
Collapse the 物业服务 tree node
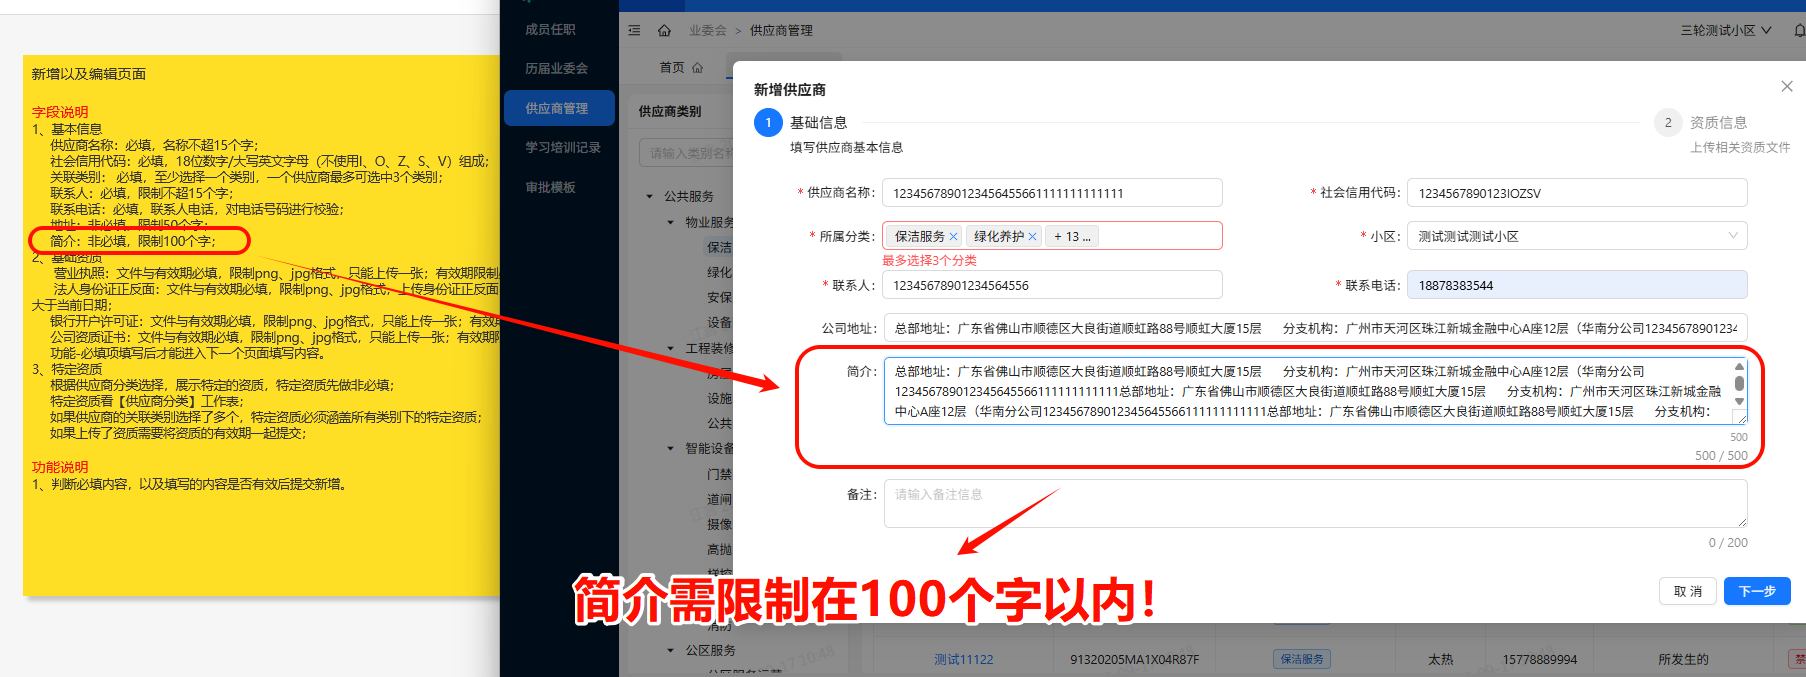click(671, 222)
